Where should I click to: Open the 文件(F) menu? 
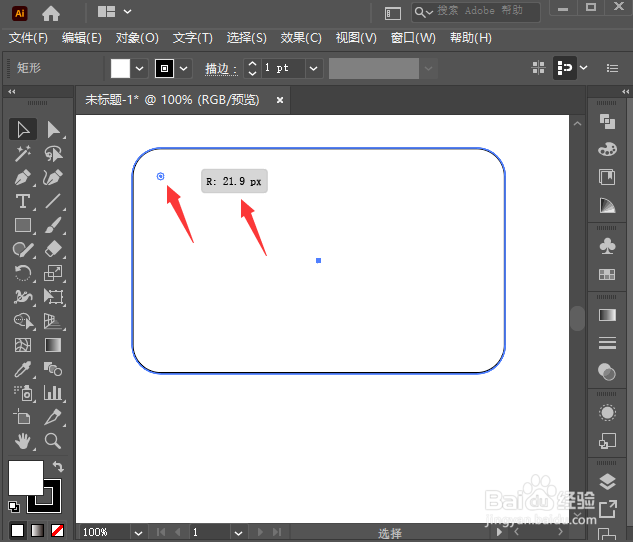click(28, 38)
